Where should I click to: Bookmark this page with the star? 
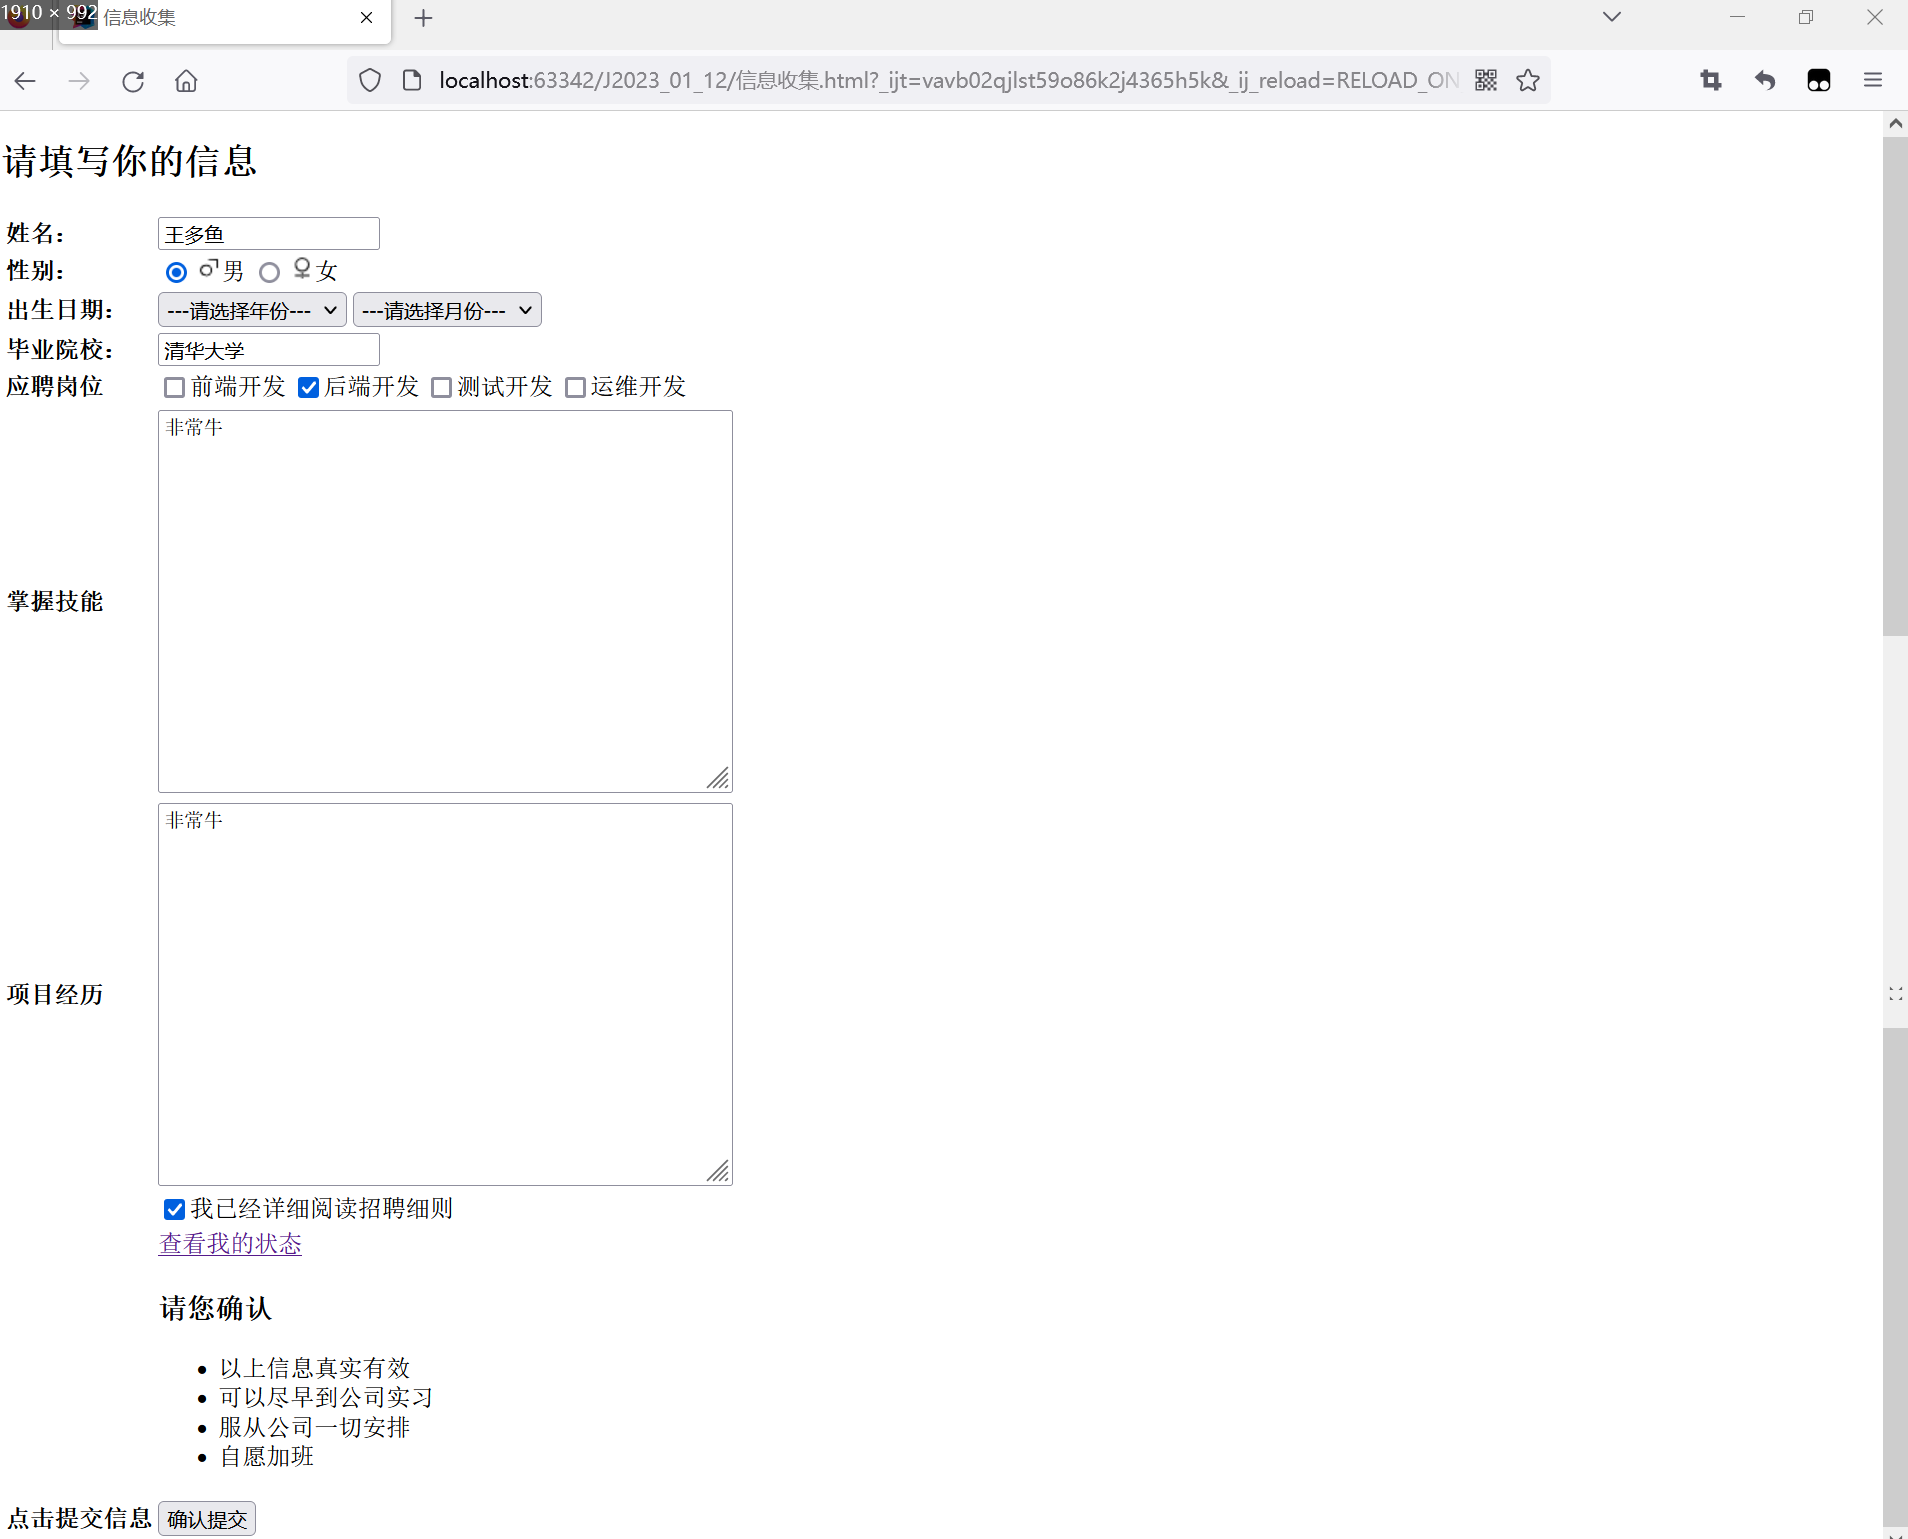(x=1528, y=80)
